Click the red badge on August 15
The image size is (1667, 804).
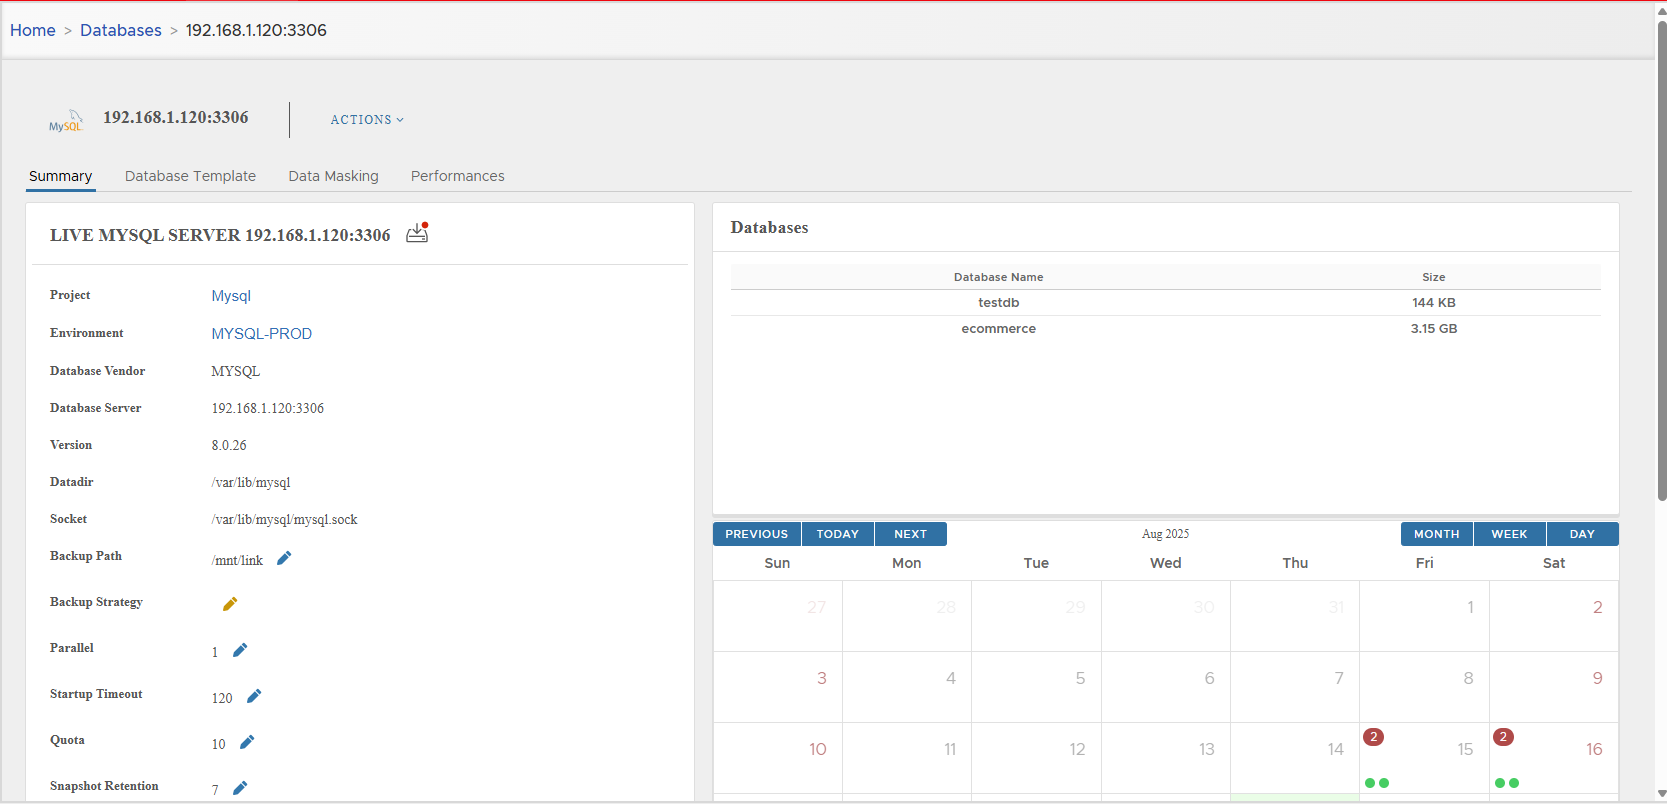tap(1374, 737)
